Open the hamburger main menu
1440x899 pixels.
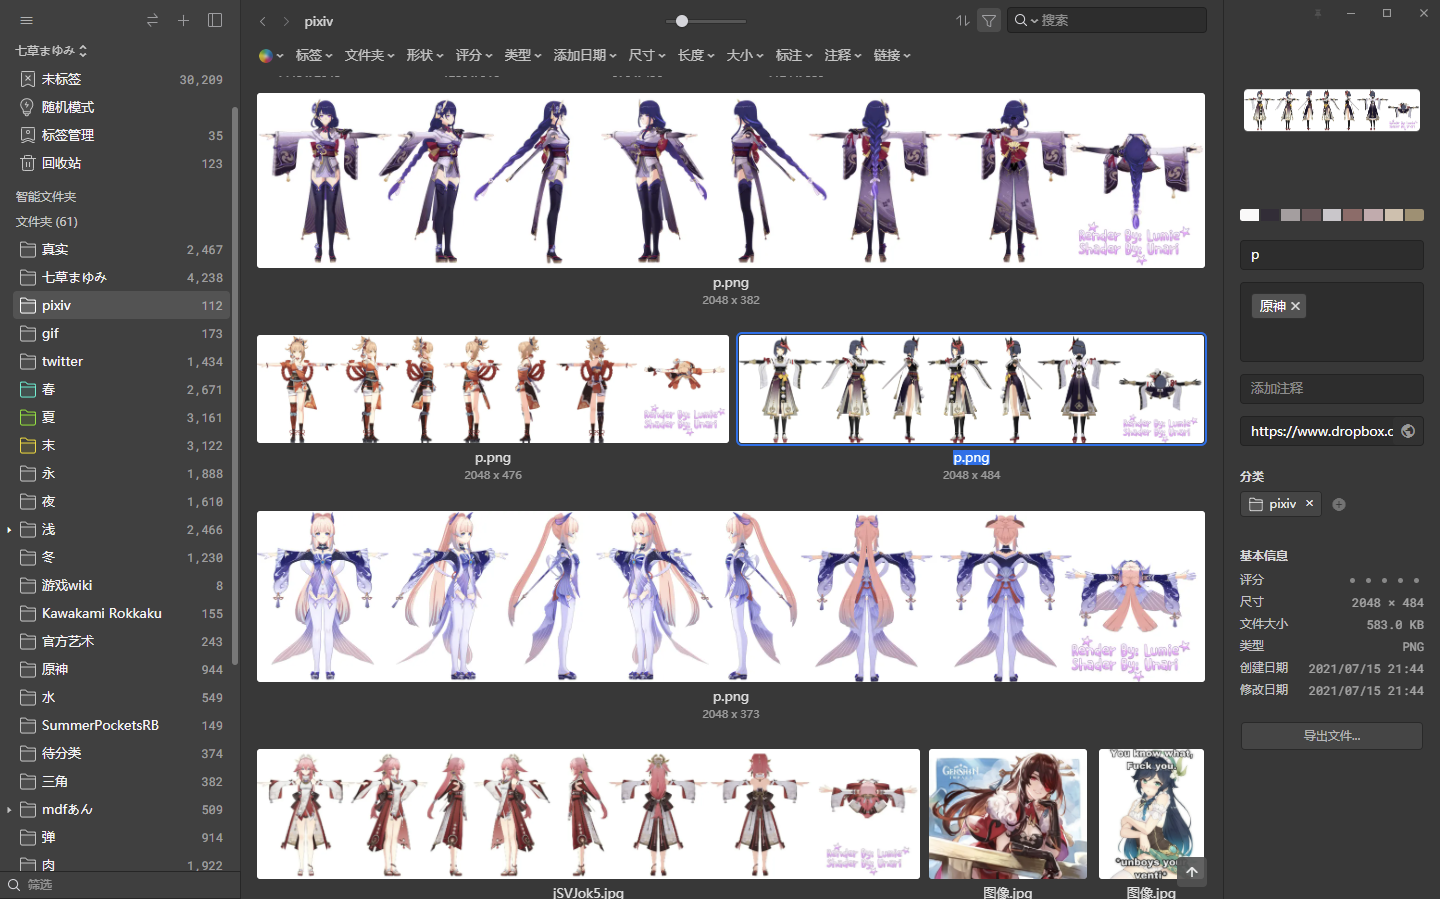click(27, 20)
